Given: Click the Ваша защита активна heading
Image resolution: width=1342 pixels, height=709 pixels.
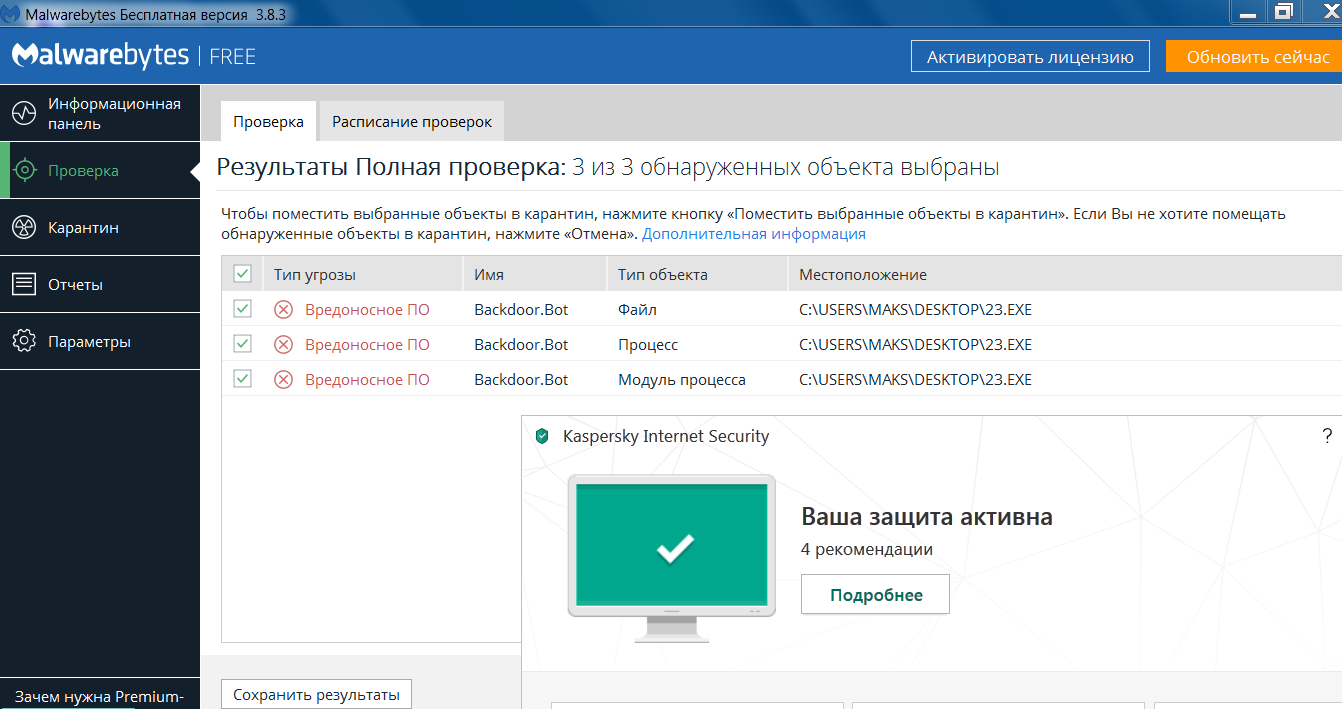Looking at the screenshot, I should coord(927,517).
